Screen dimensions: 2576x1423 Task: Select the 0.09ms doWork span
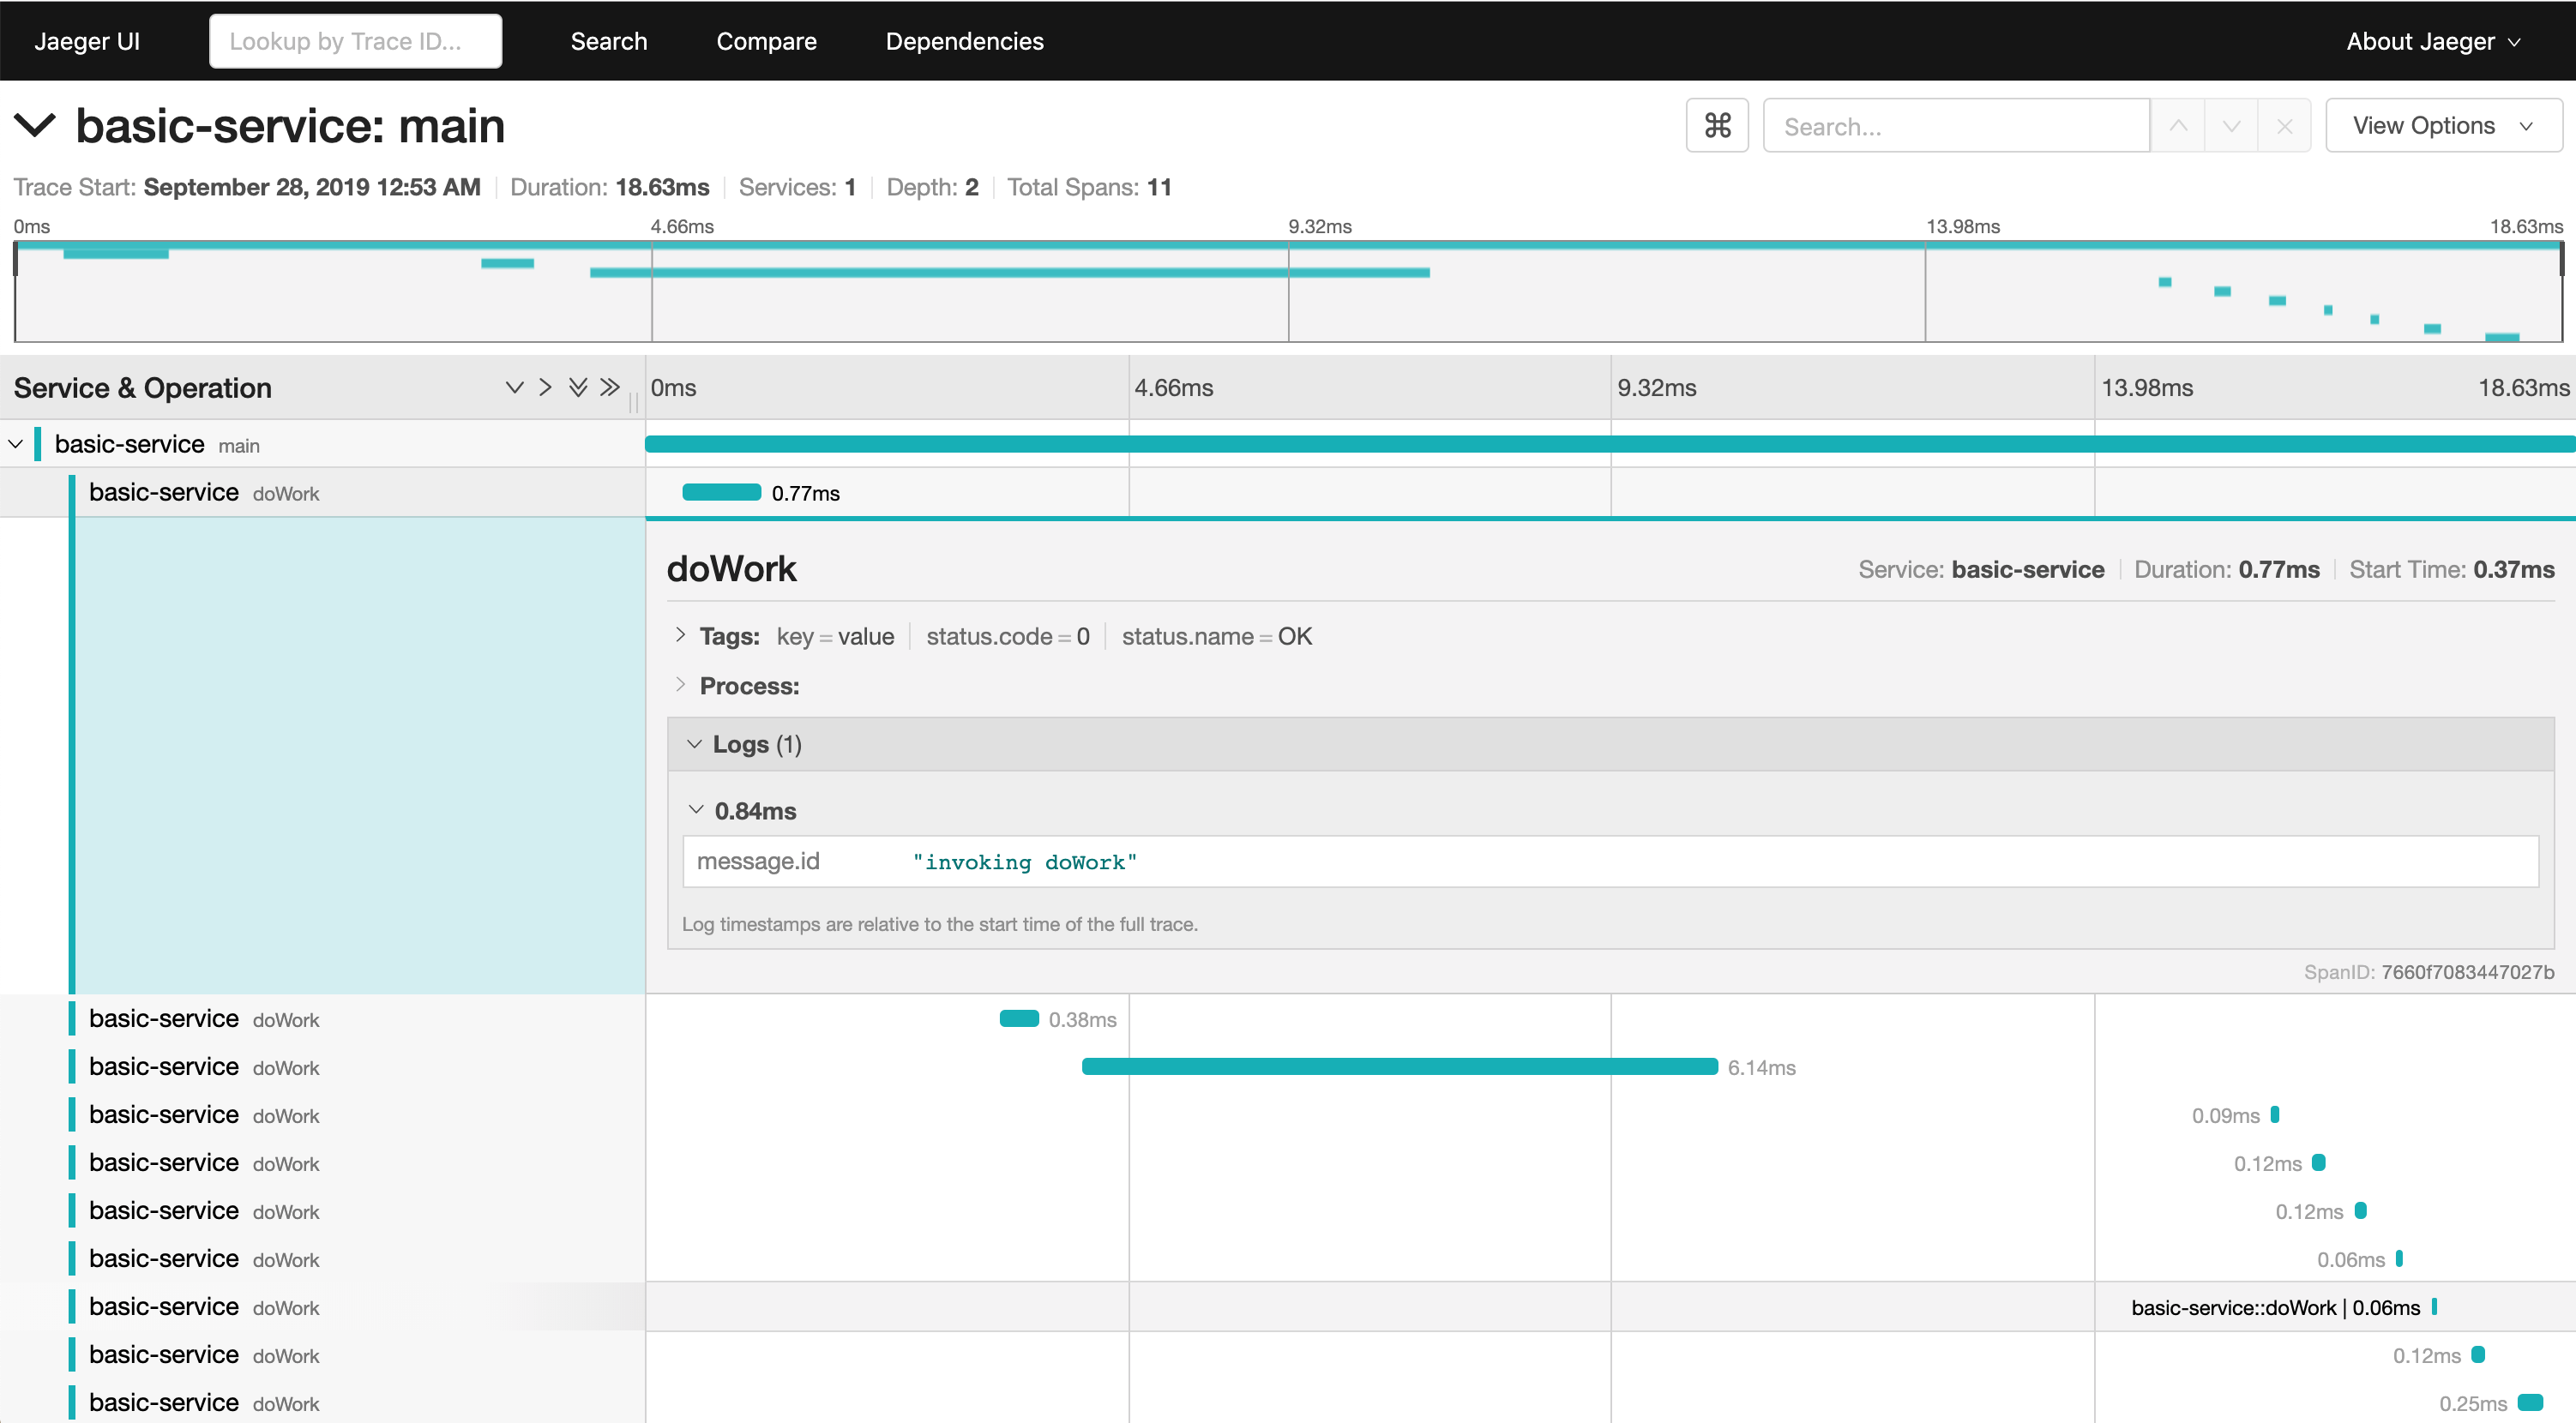pyautogui.click(x=2275, y=1115)
